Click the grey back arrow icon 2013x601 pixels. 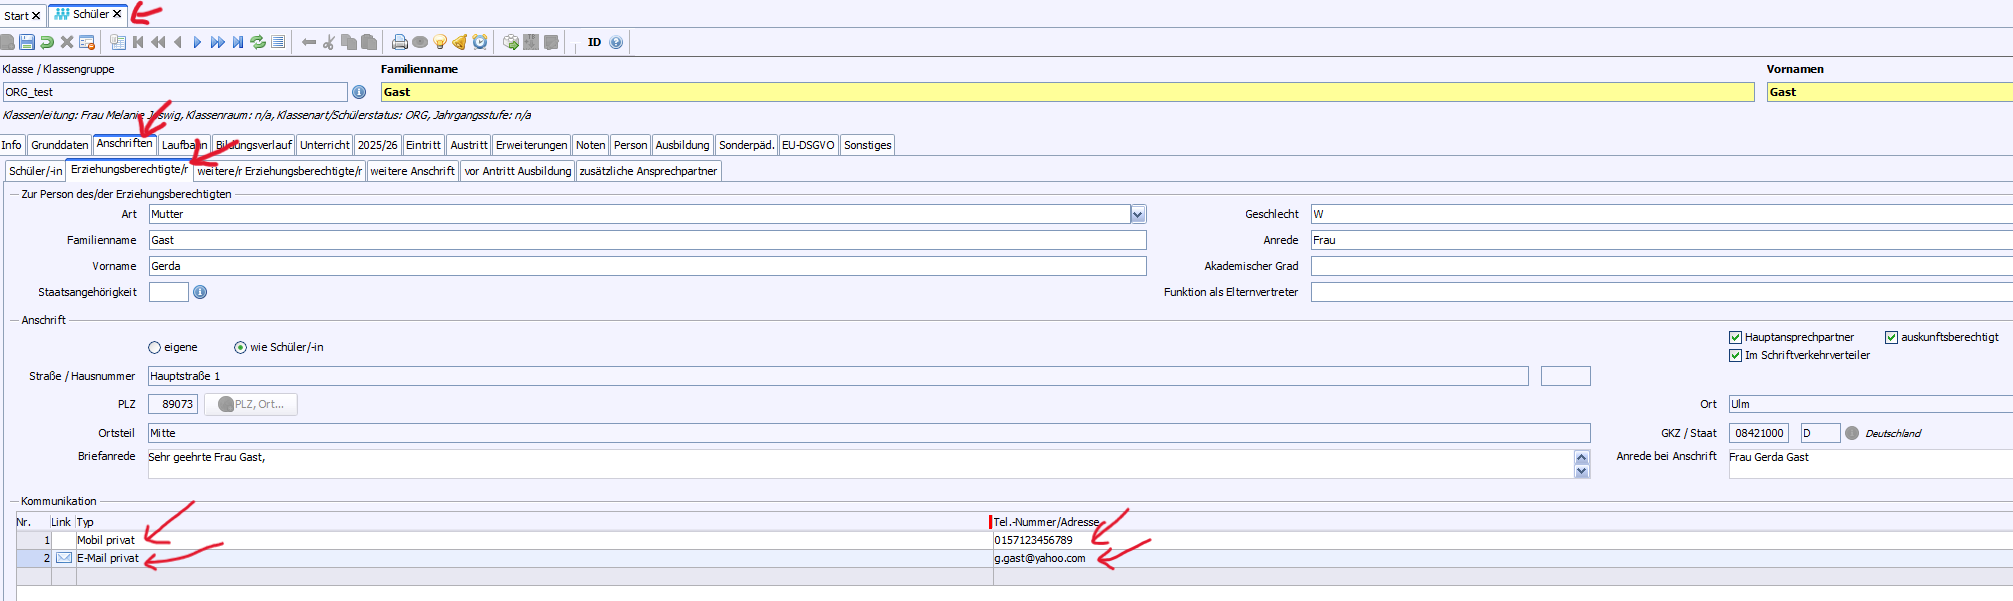click(309, 42)
